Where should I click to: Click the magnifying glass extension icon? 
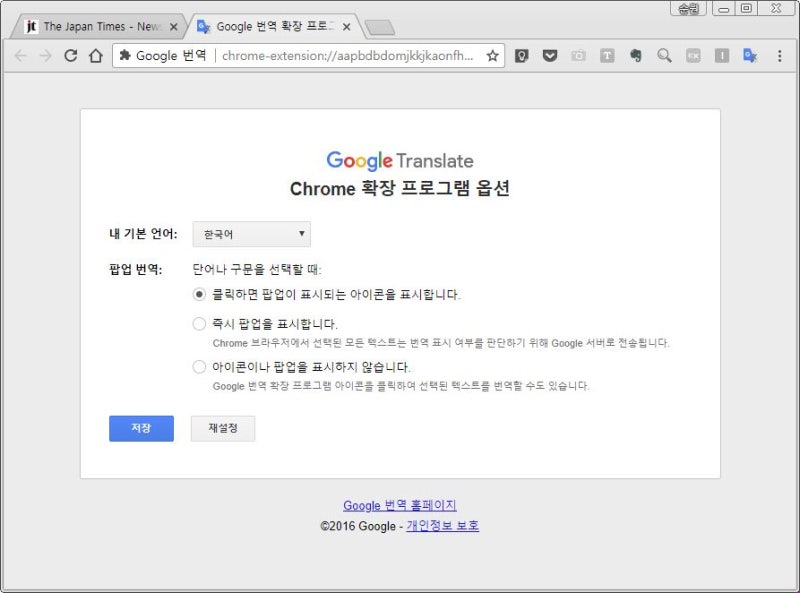pyautogui.click(x=664, y=56)
